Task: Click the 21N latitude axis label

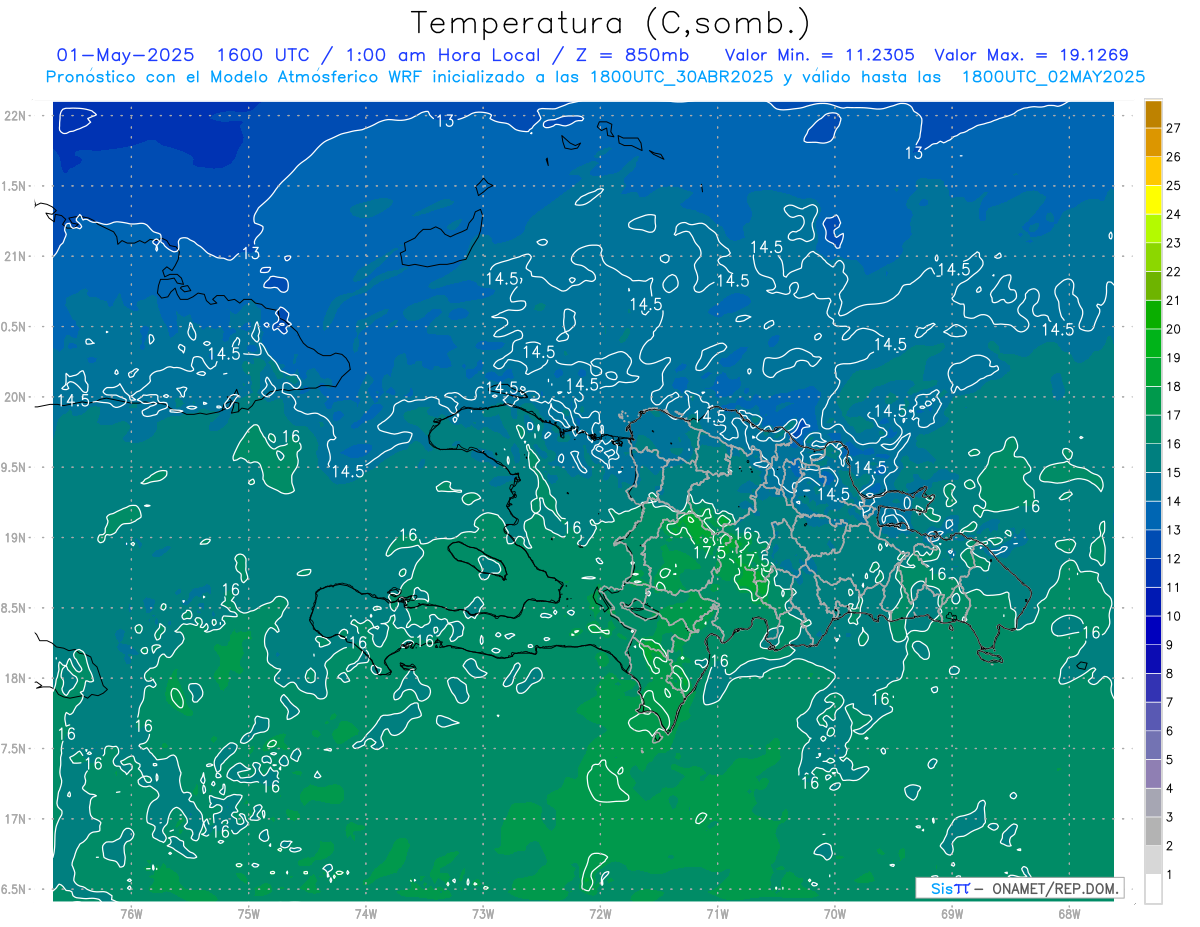Action: (x=15, y=256)
